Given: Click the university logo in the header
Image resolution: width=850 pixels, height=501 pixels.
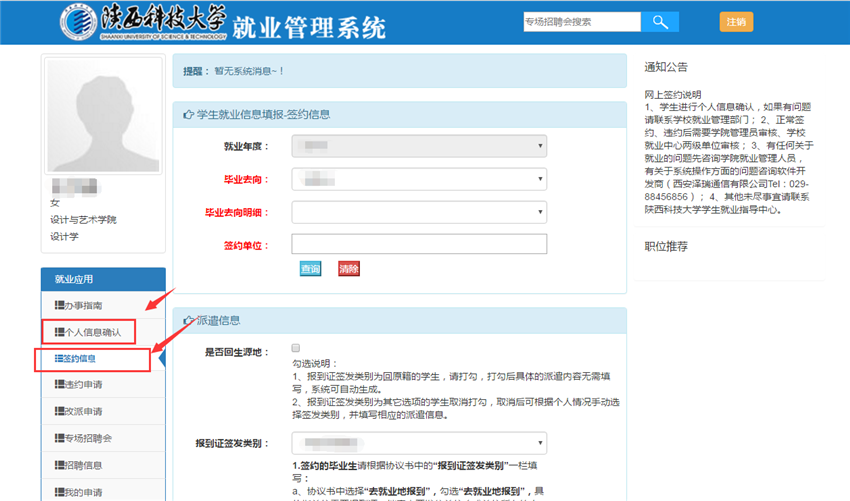Looking at the screenshot, I should pyautogui.click(x=80, y=24).
